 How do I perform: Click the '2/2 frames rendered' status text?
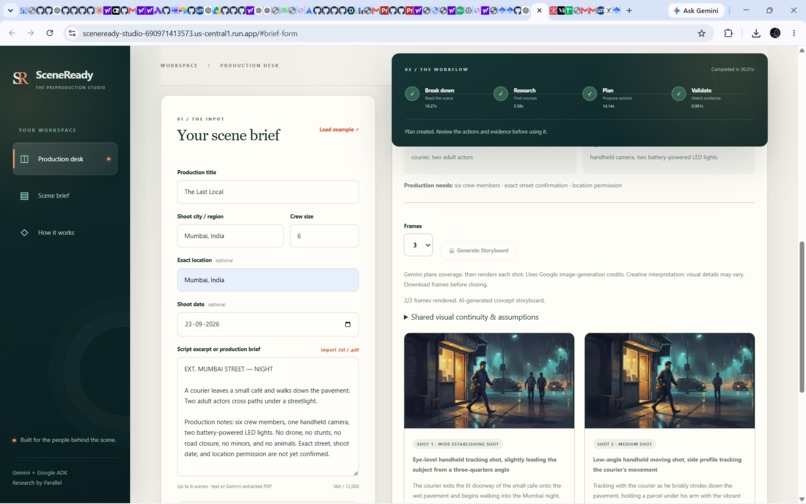[x=474, y=300]
